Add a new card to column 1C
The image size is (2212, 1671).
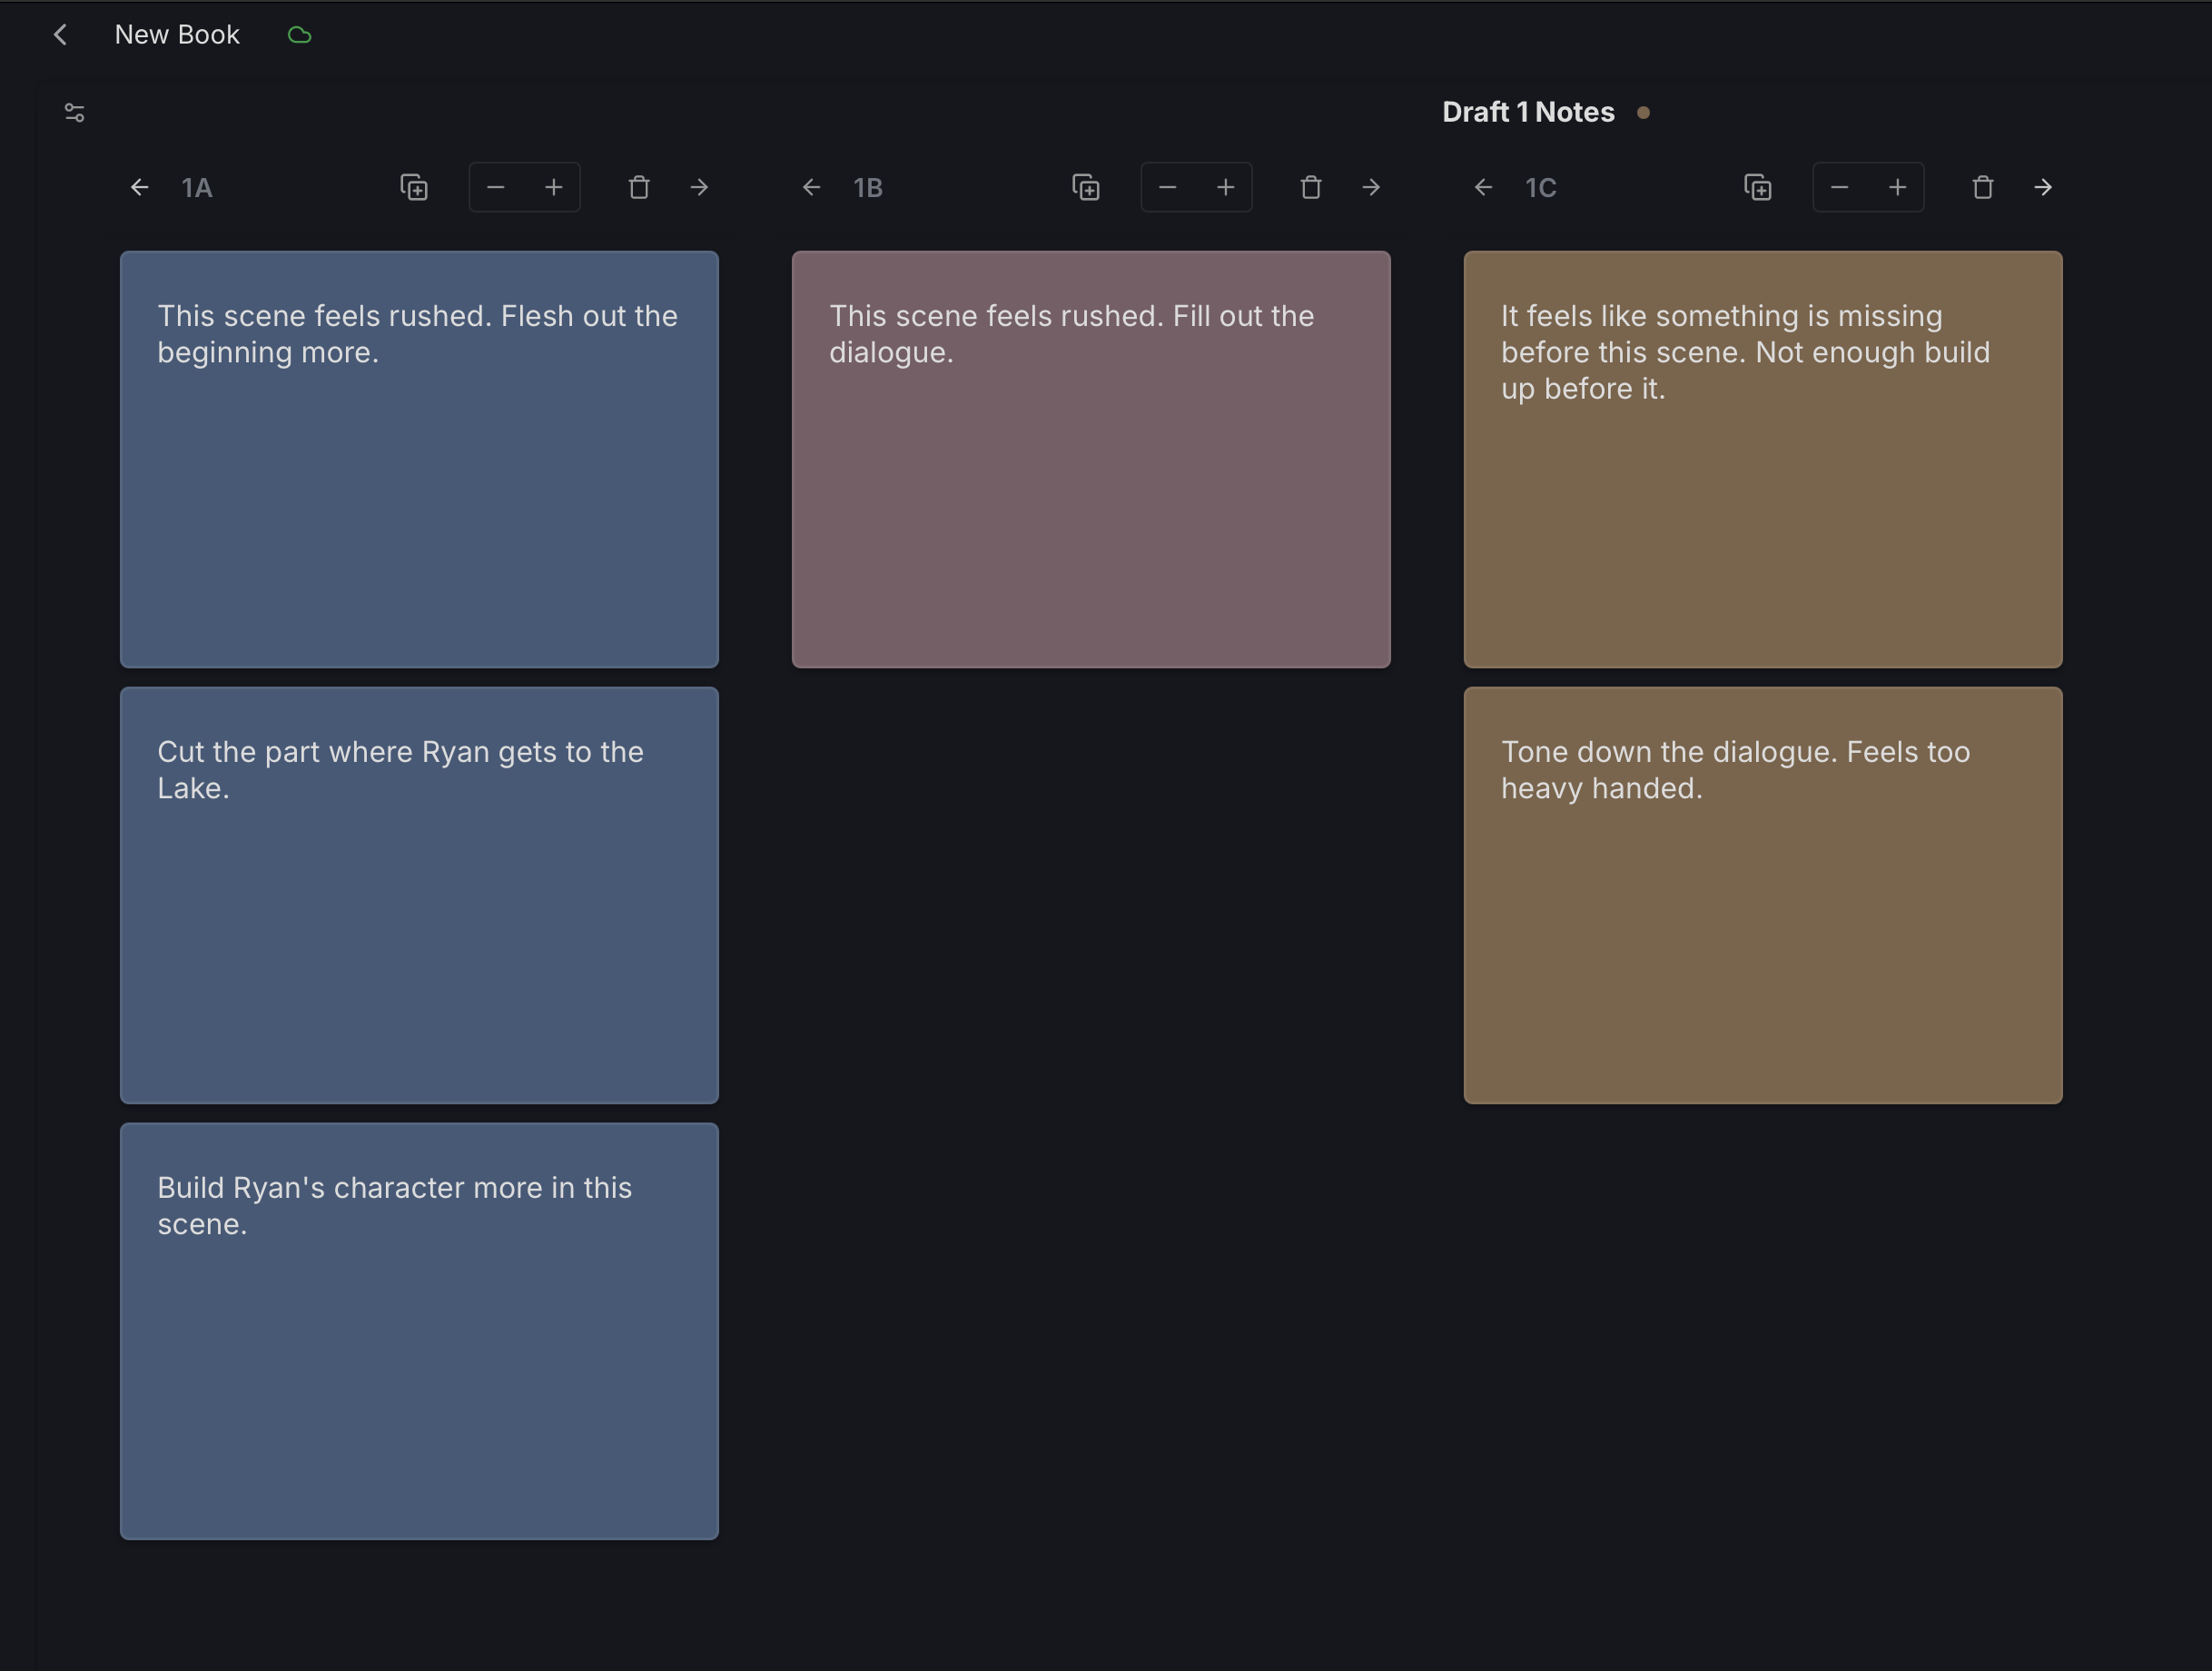(1758, 188)
